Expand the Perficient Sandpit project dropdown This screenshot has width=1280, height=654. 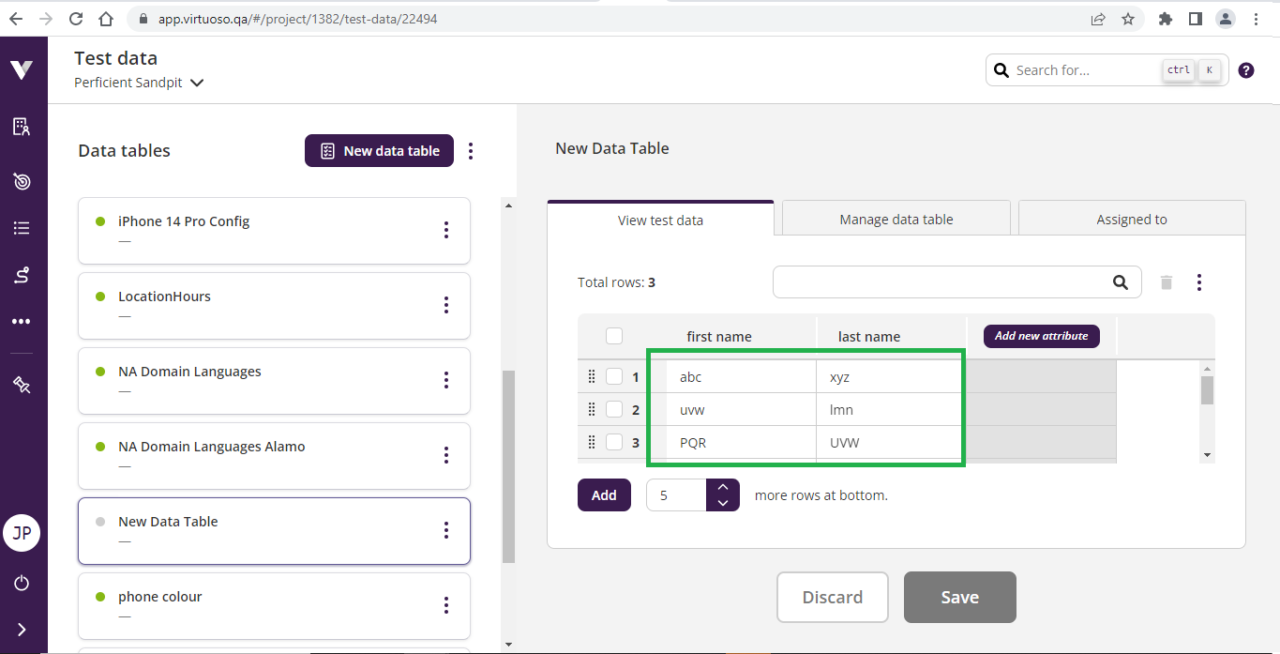click(x=196, y=83)
